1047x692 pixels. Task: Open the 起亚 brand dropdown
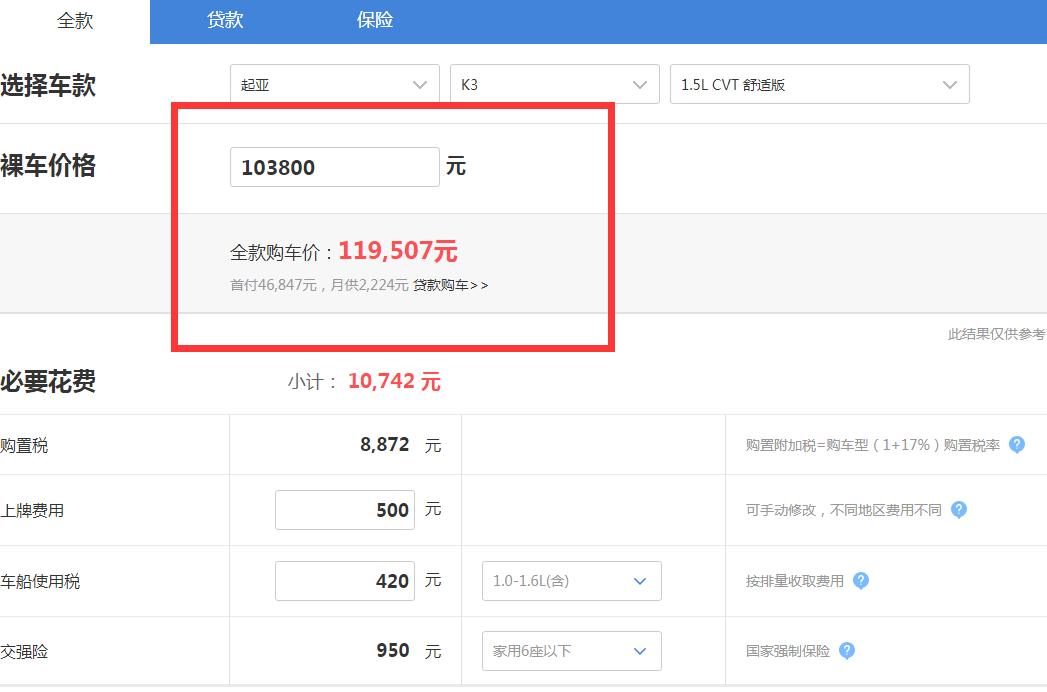coord(335,84)
